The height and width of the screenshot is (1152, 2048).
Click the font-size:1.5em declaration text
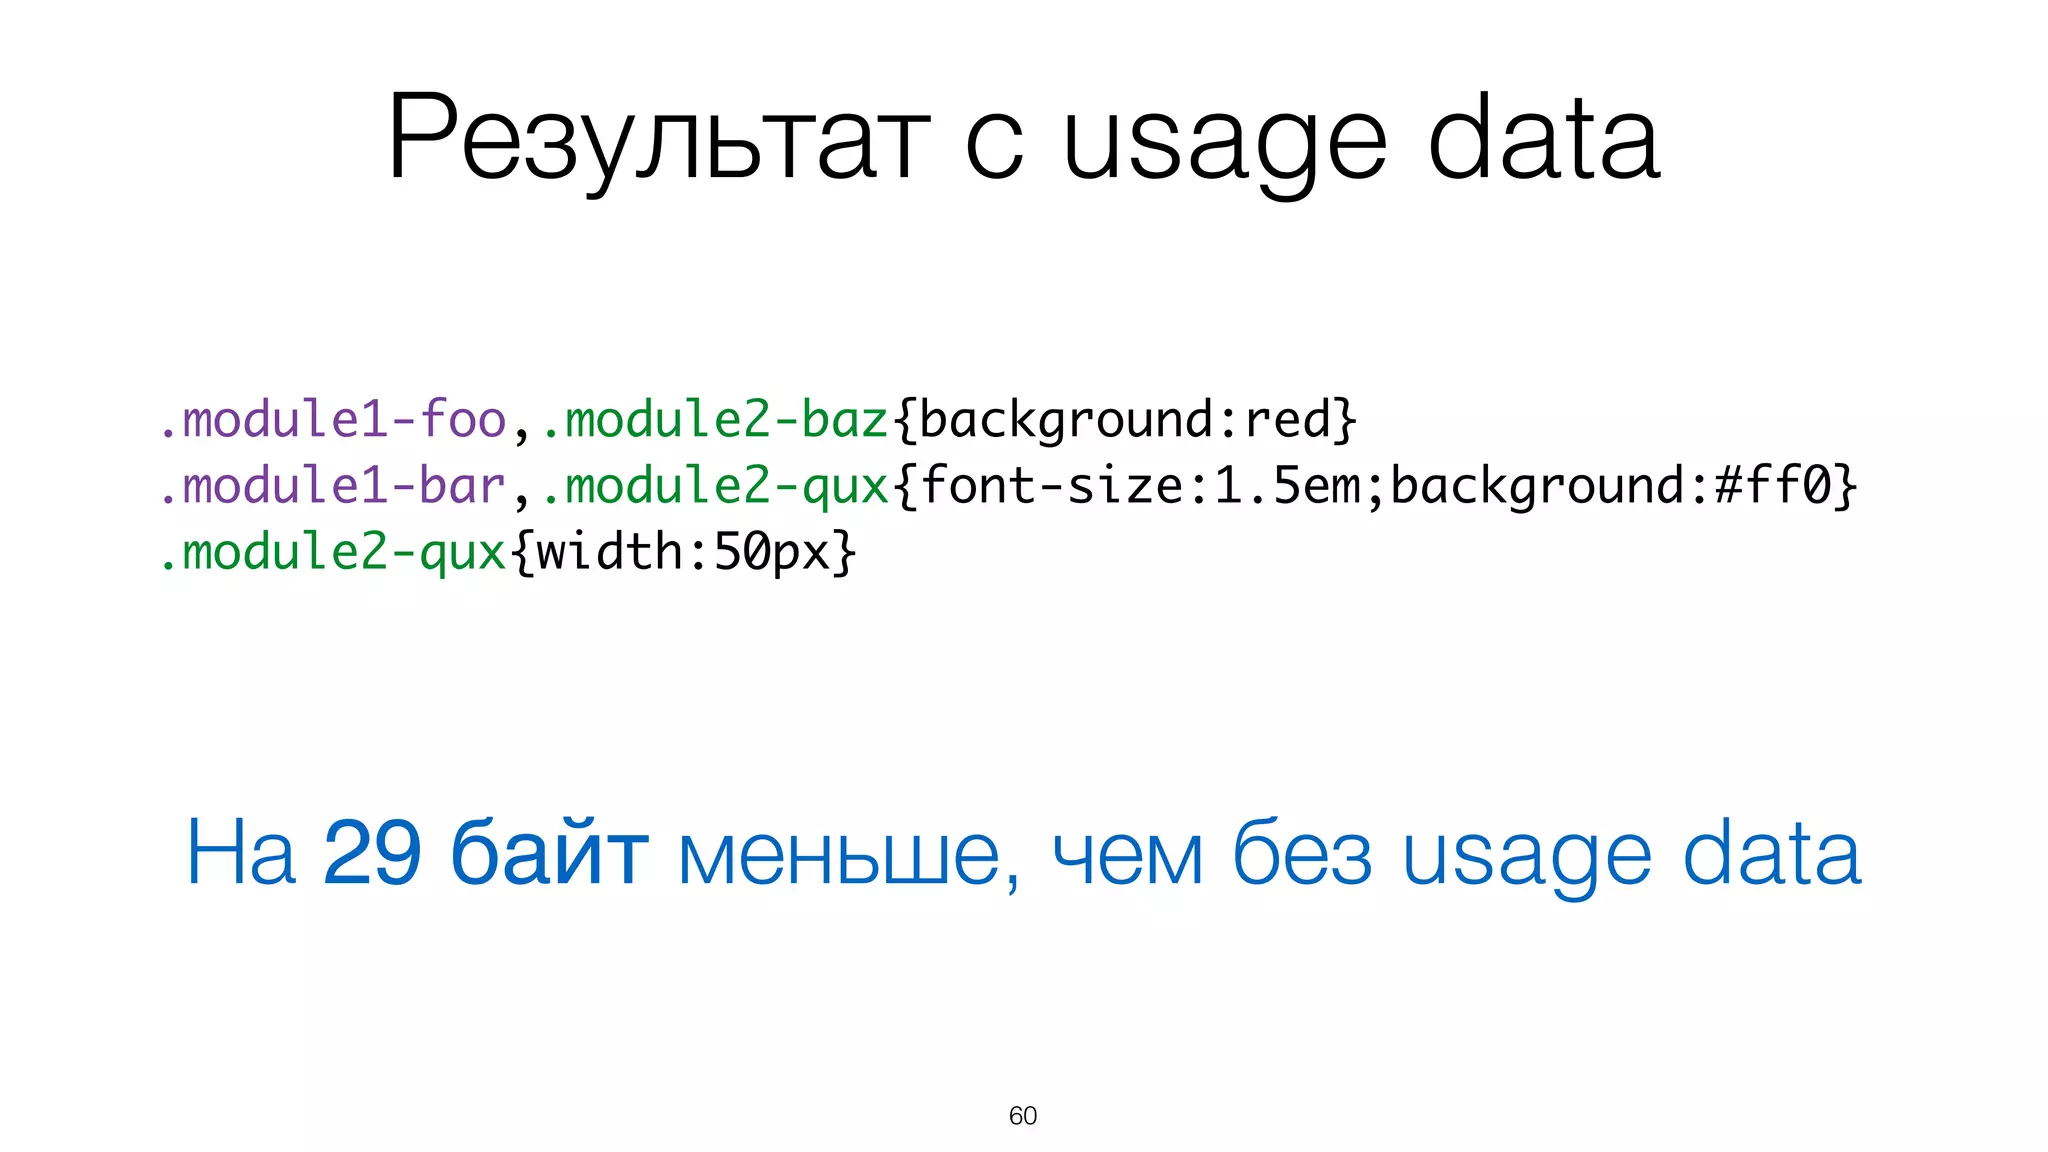[x=1140, y=486]
